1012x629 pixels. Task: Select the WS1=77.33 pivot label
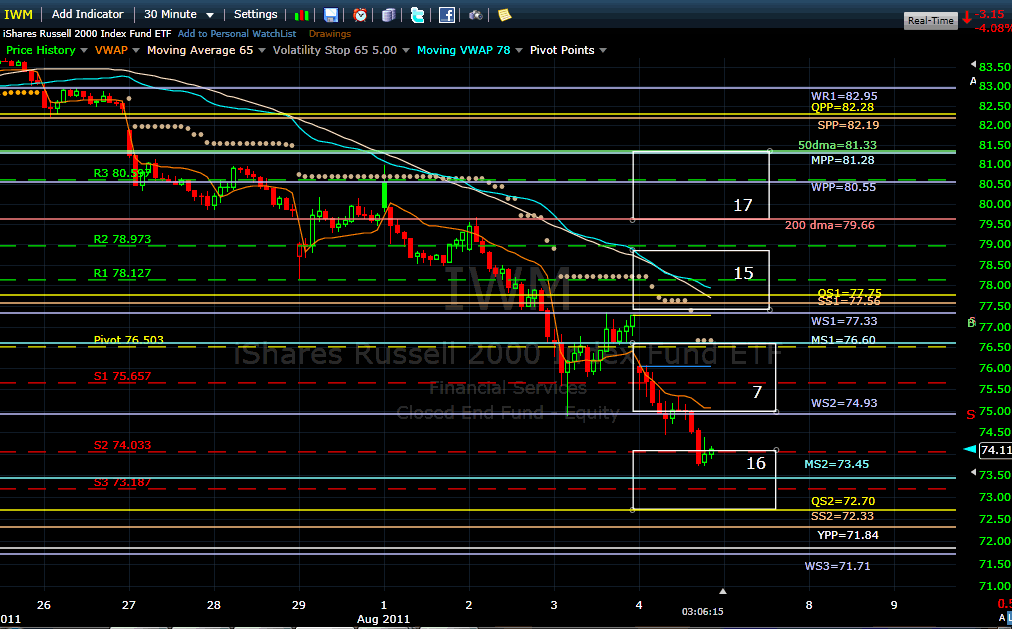click(844, 321)
